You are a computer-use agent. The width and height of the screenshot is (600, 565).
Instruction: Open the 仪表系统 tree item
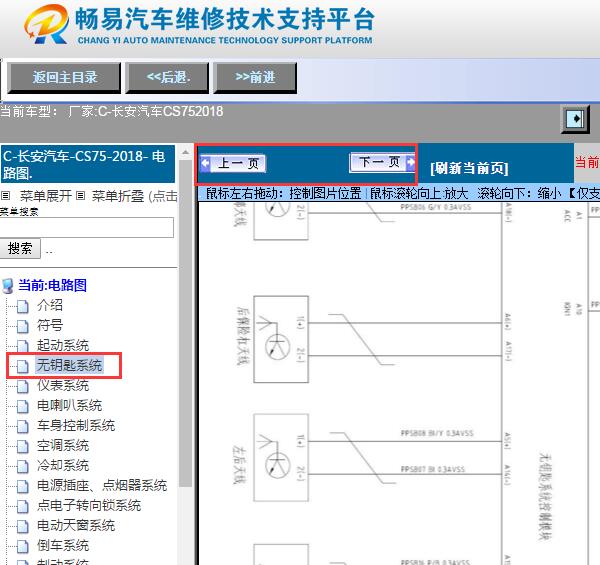pyautogui.click(x=63, y=385)
